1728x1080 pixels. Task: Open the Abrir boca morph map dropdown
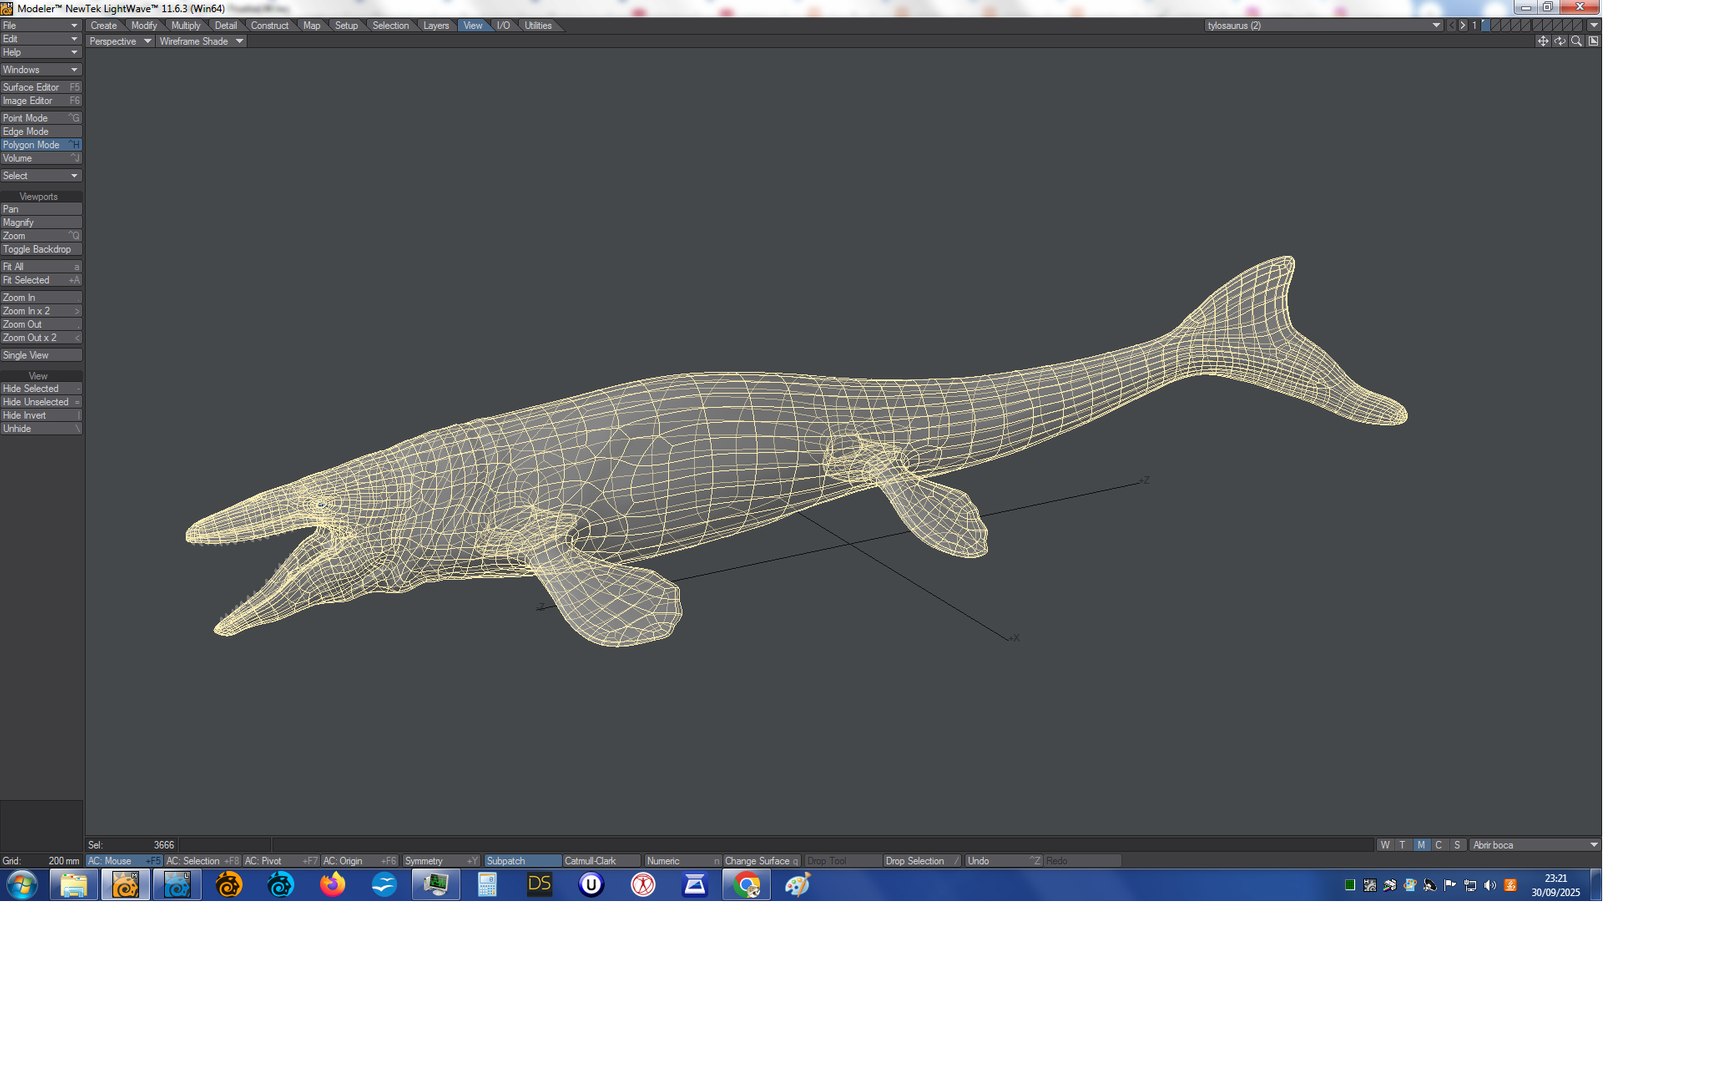click(x=1534, y=845)
